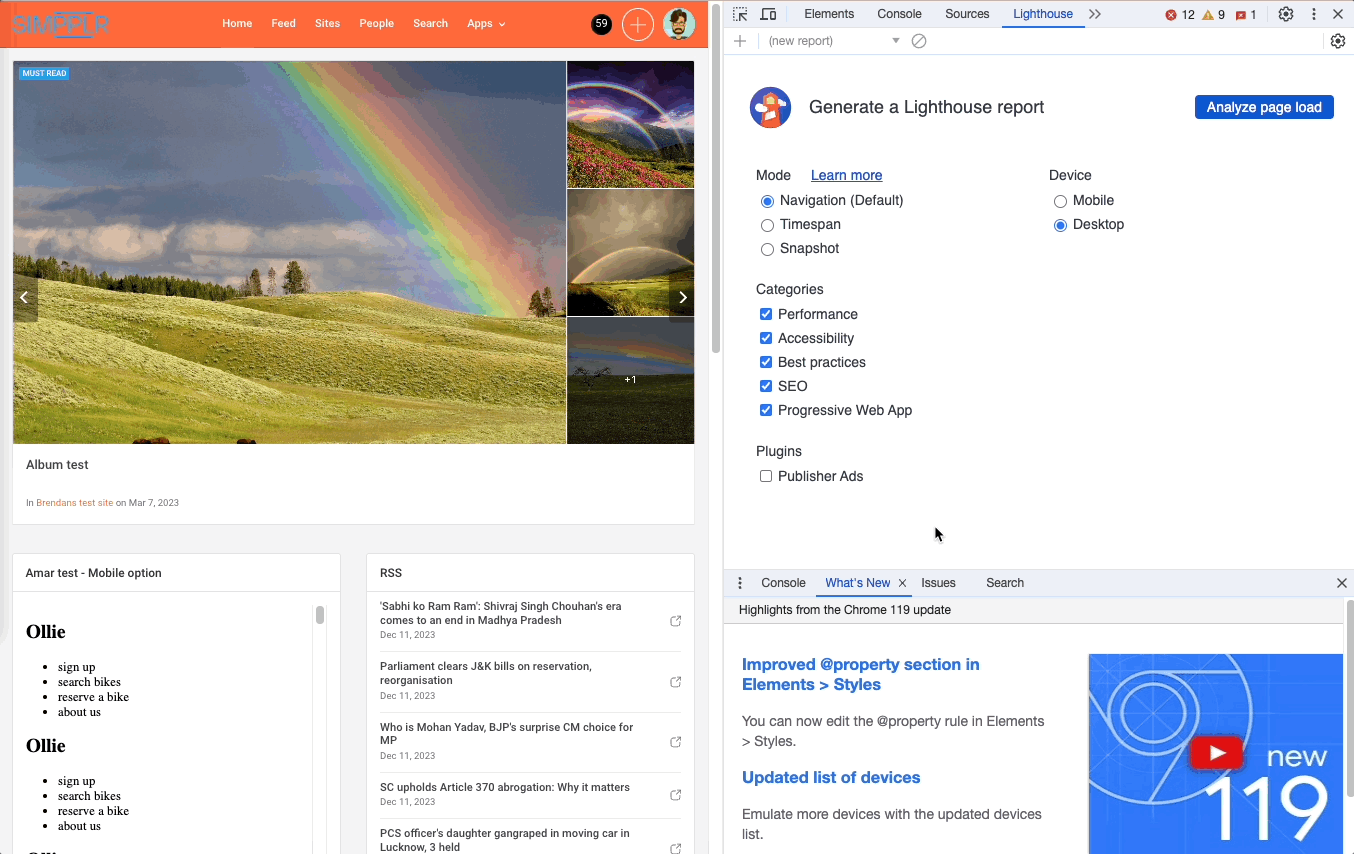Show more DevTools tabs chevron

pyautogui.click(x=1095, y=14)
